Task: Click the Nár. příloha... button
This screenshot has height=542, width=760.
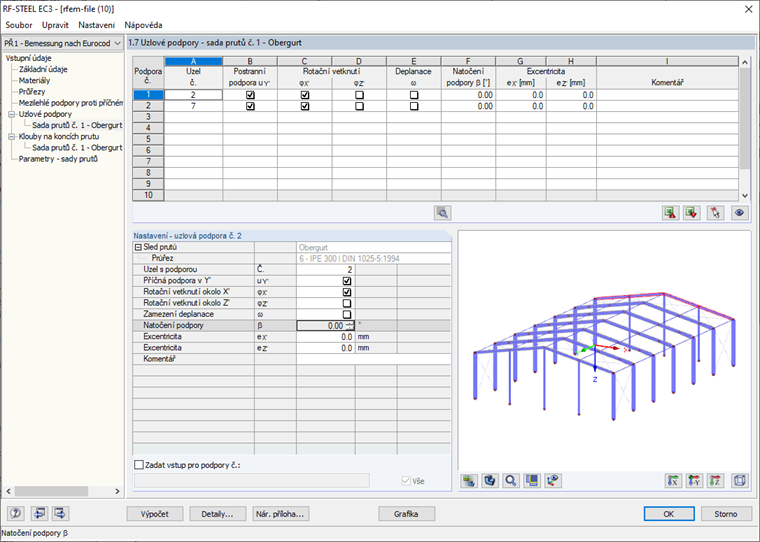Action: pos(281,514)
